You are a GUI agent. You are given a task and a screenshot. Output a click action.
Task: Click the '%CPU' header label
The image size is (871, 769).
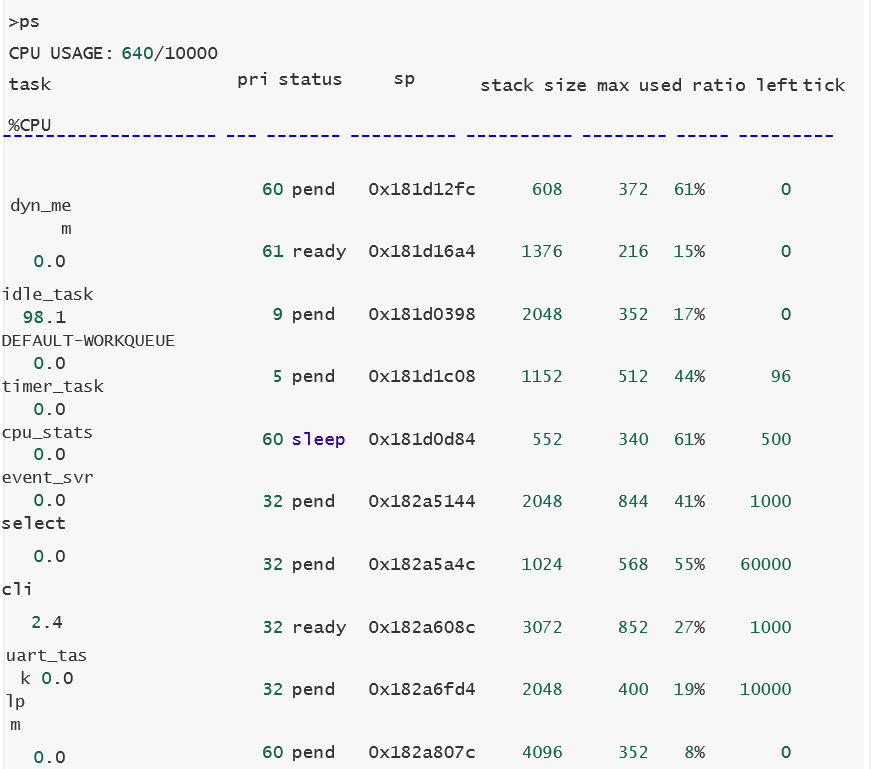(30, 125)
